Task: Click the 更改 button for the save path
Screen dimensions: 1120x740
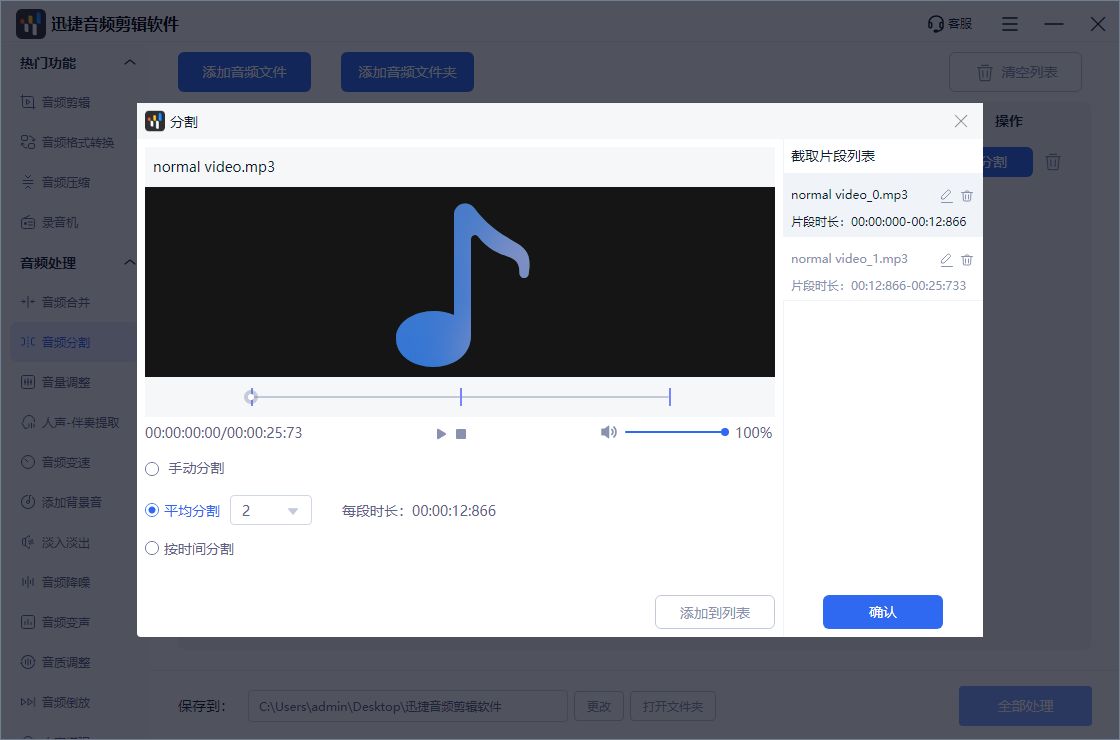Action: click(599, 706)
